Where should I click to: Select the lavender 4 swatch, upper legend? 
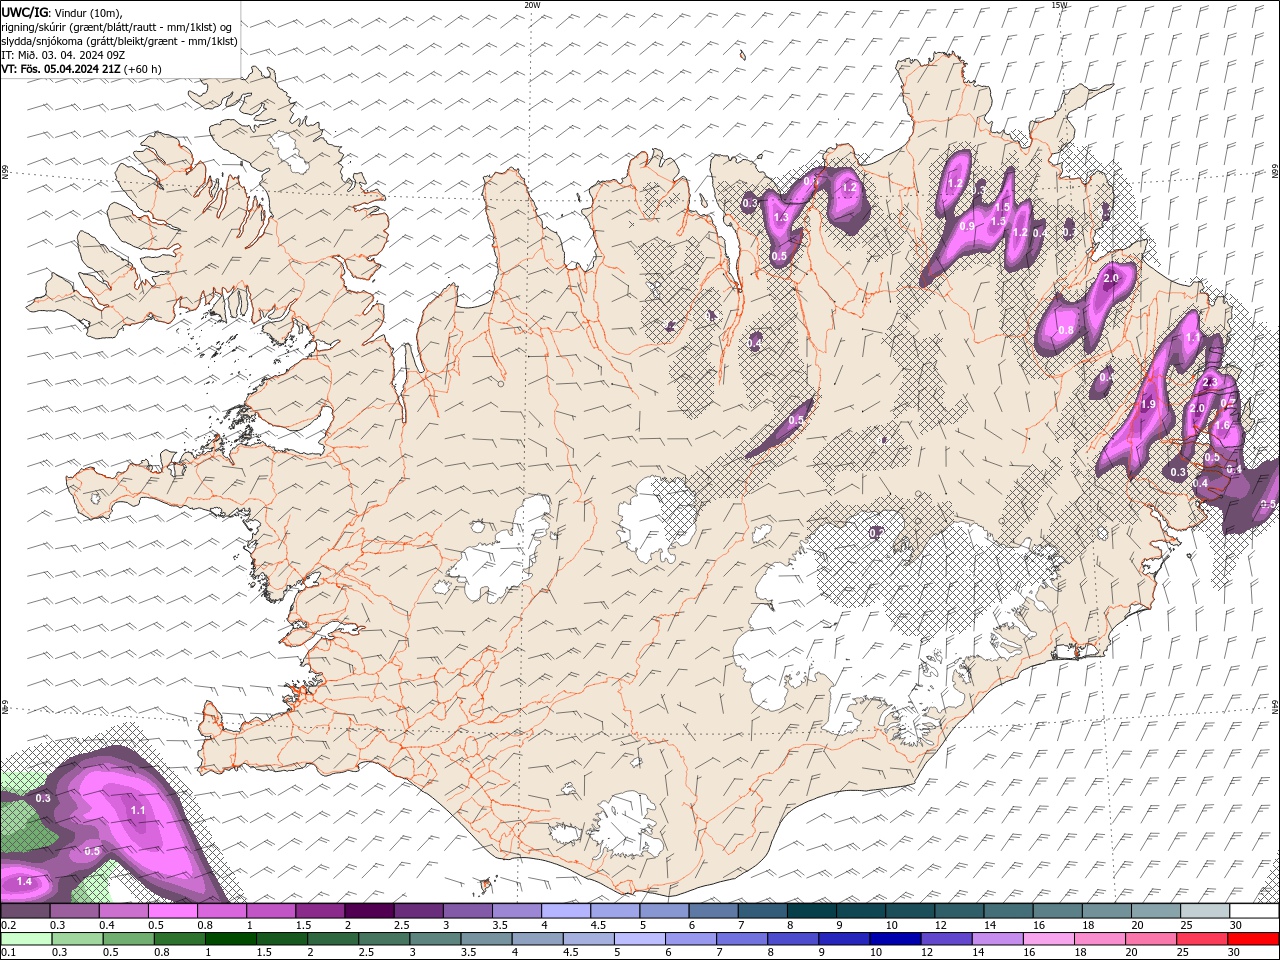(566, 911)
